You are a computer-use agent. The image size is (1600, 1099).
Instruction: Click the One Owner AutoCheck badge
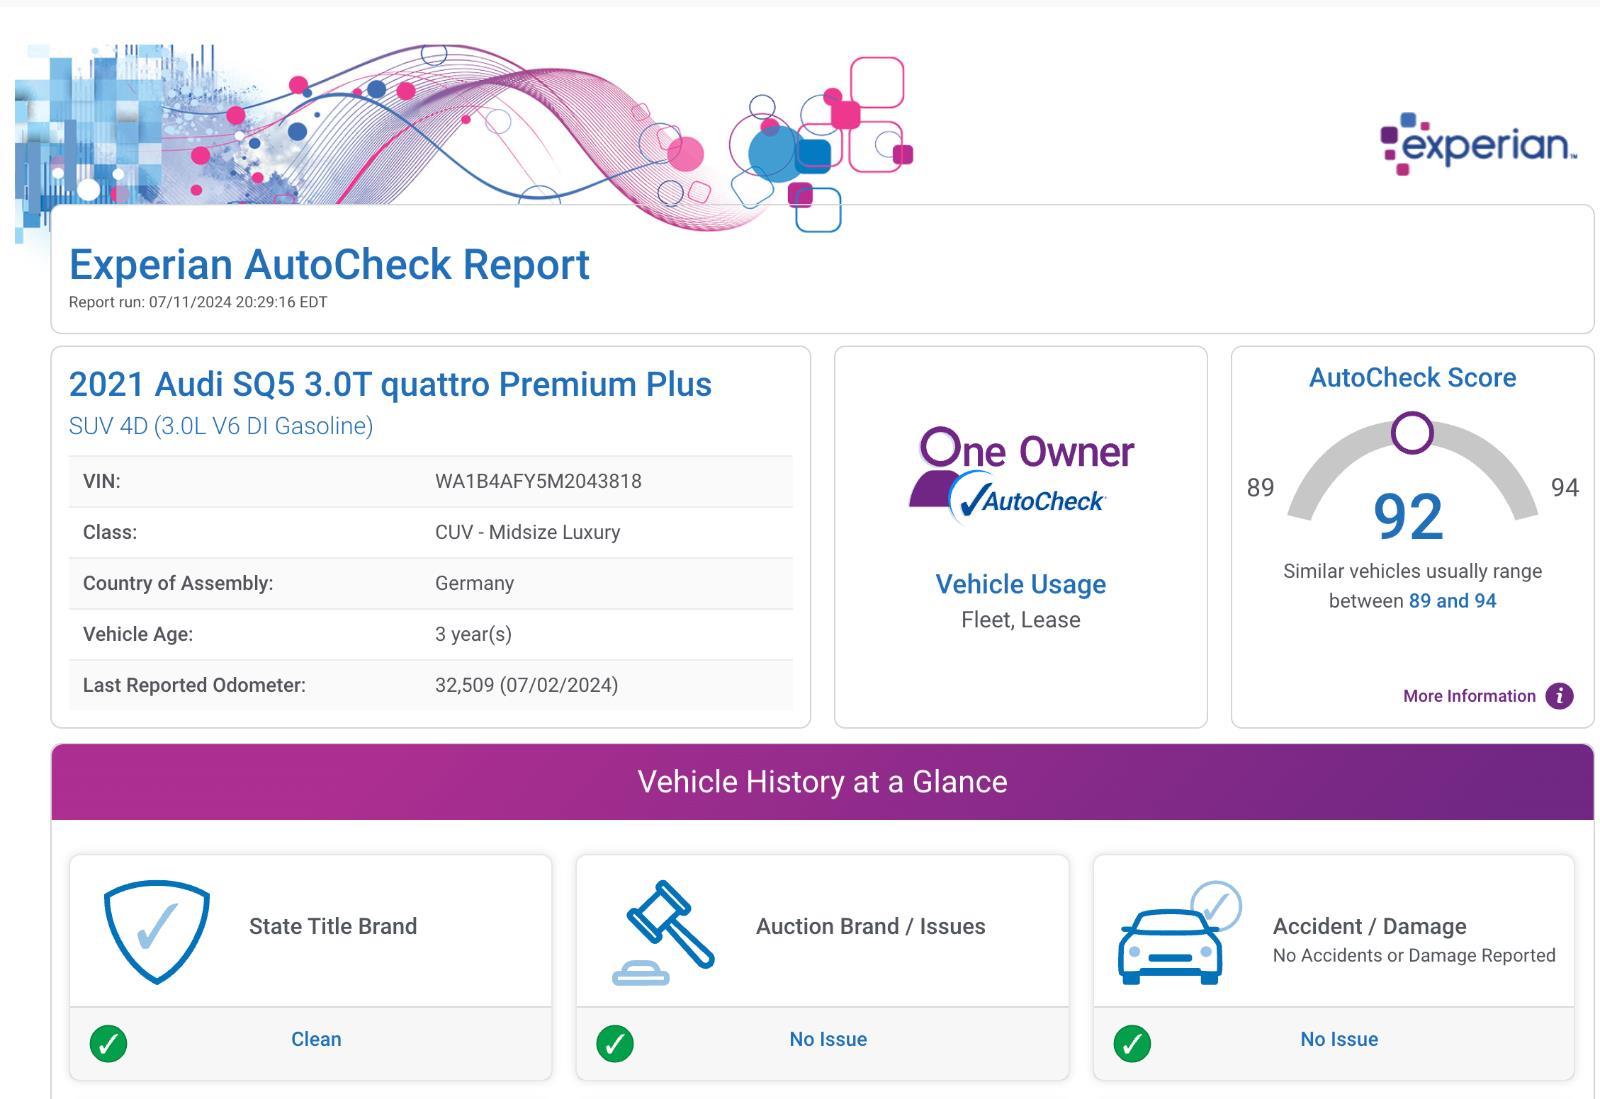pyautogui.click(x=1021, y=475)
